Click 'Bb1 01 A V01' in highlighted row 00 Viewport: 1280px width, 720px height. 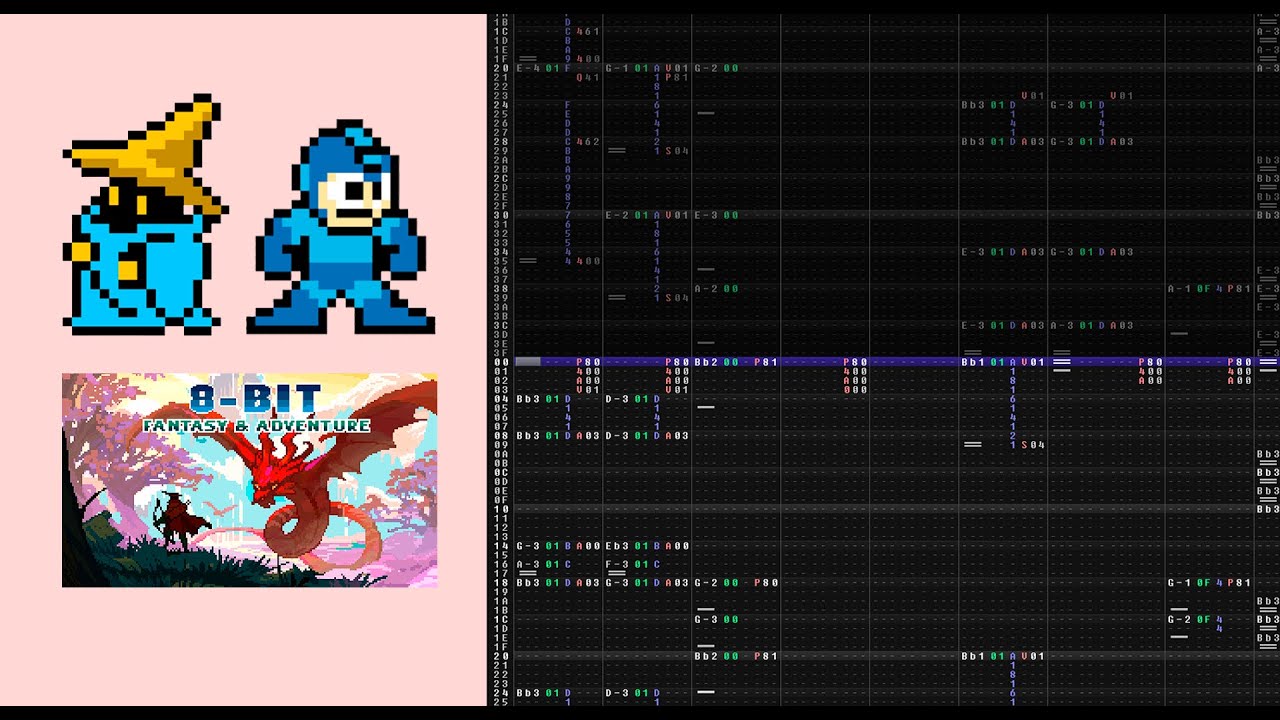1003,362
